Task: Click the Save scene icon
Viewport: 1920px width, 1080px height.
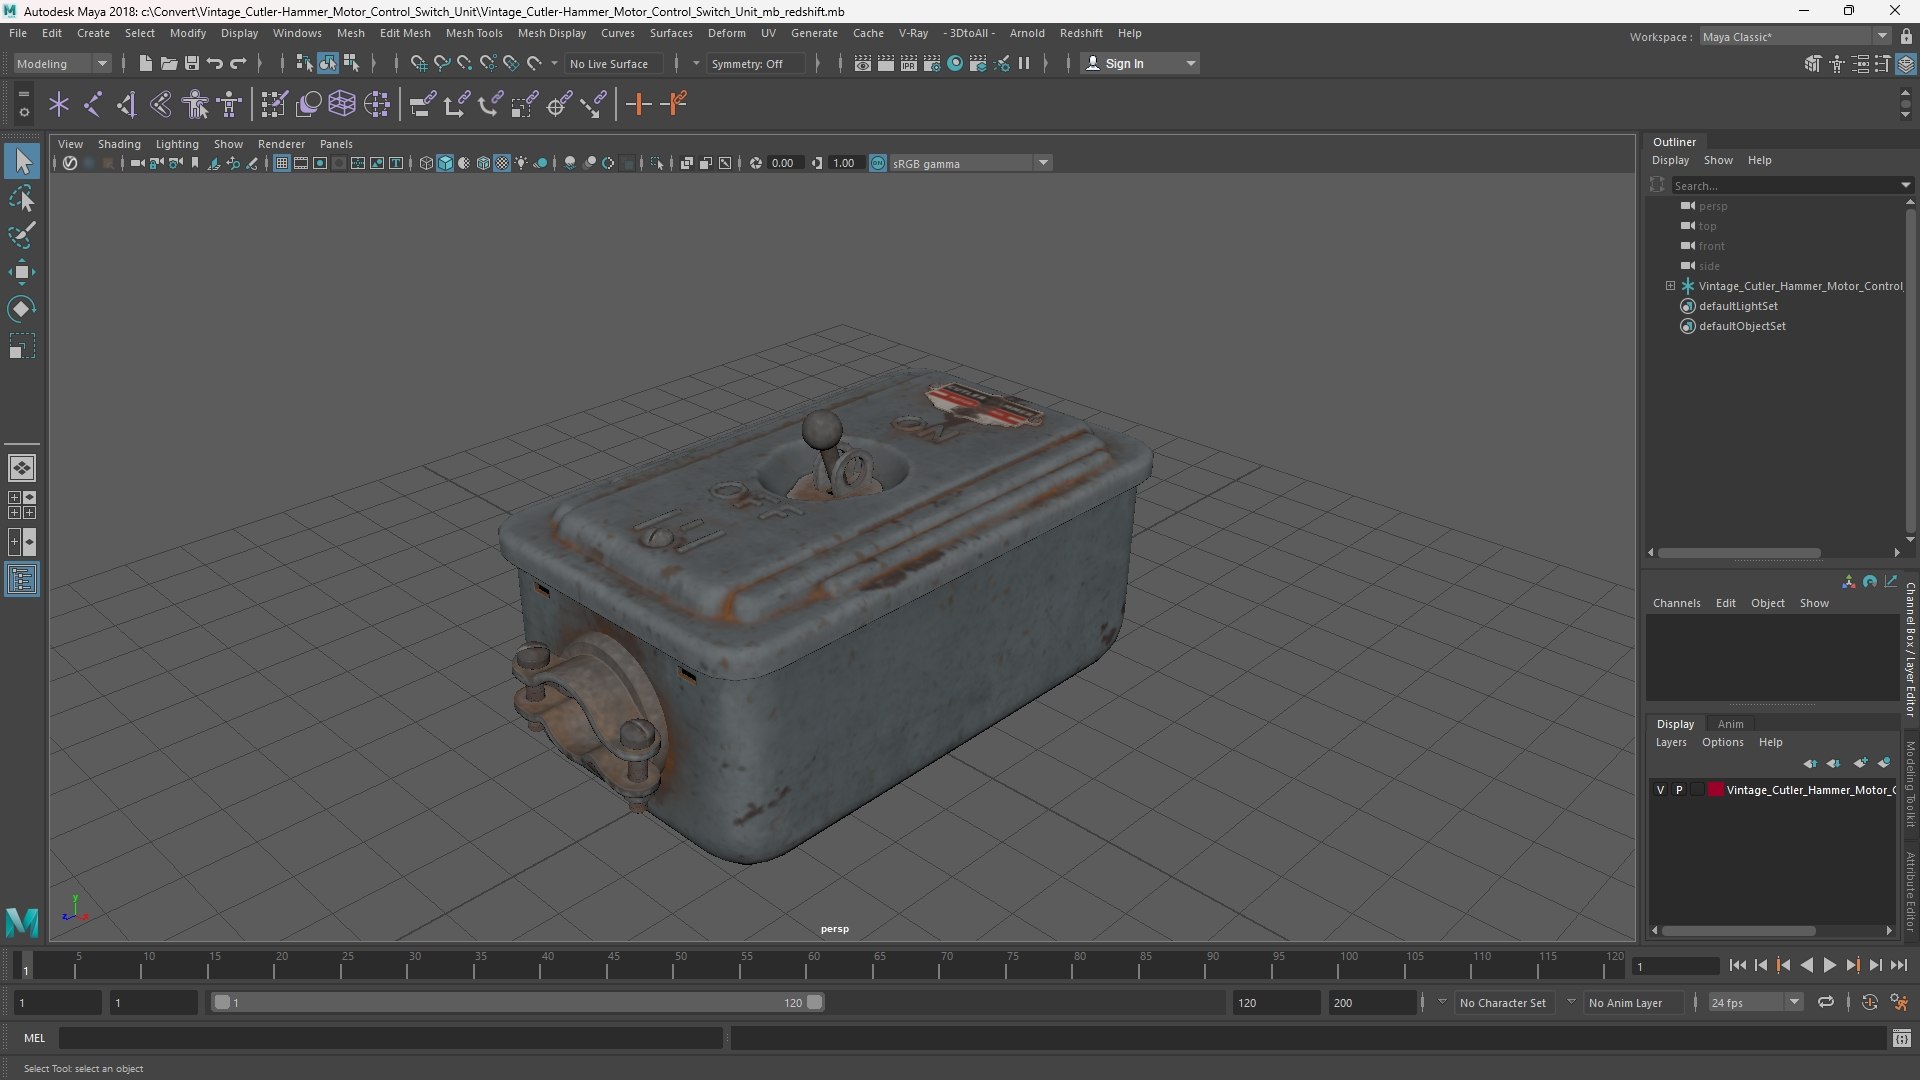Action: (x=191, y=63)
